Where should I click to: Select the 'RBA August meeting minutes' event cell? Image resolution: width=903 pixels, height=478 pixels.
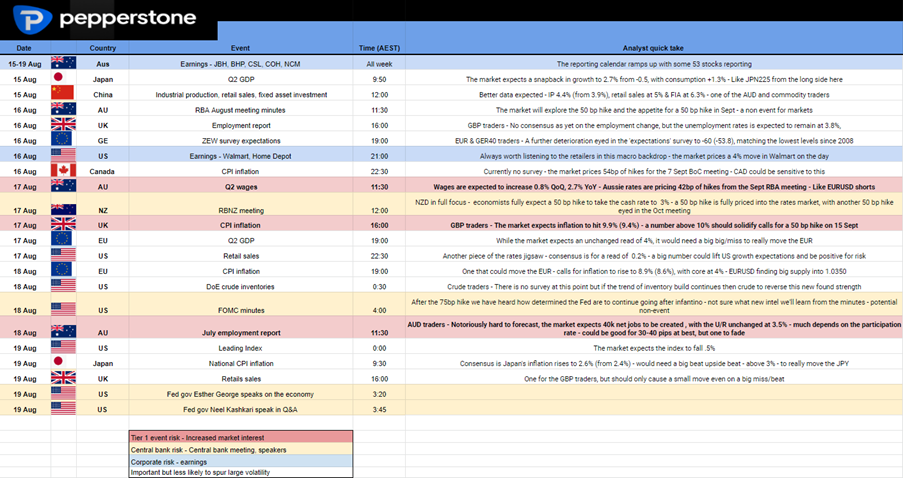(241, 110)
